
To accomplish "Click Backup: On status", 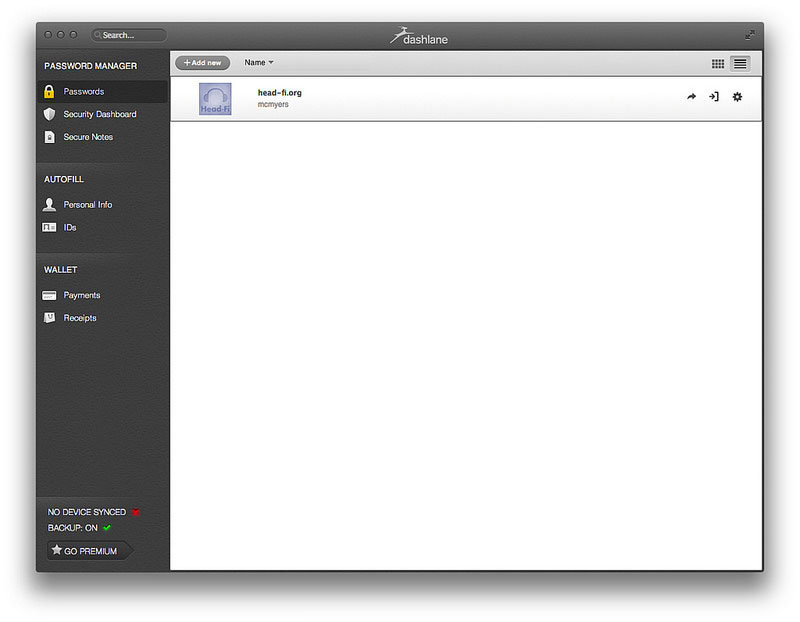I will [72, 528].
